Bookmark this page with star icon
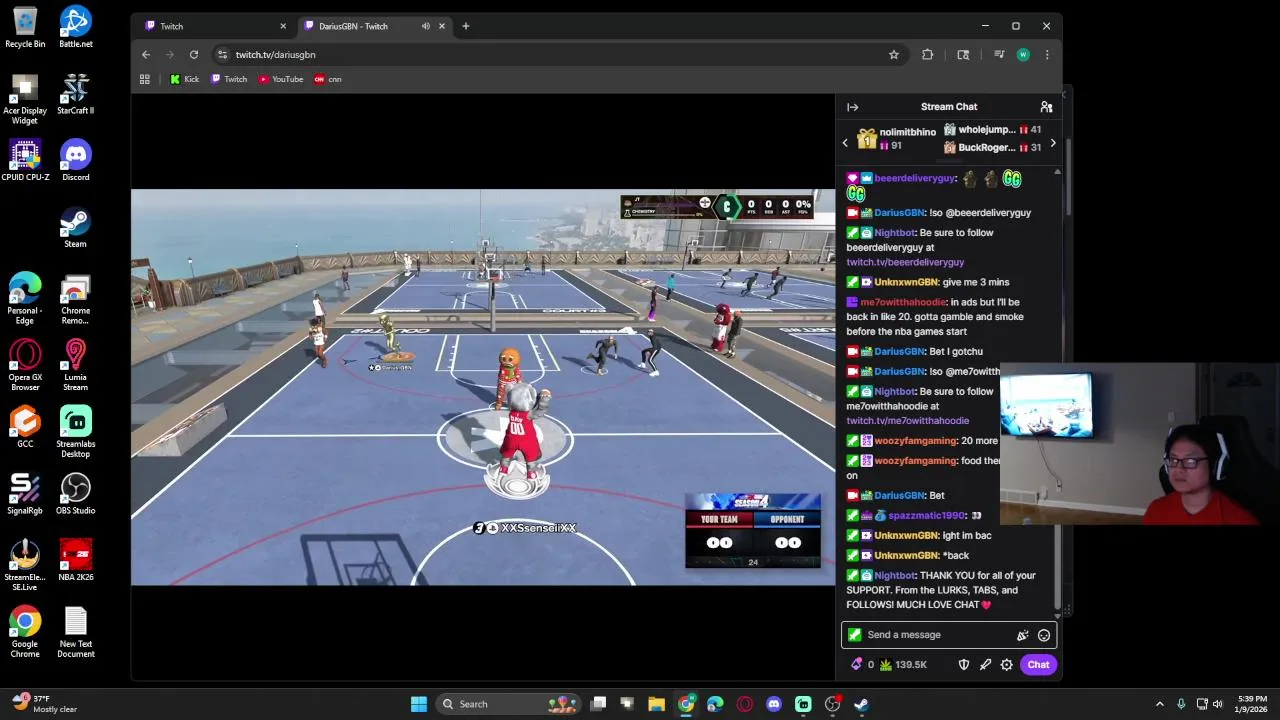Viewport: 1280px width, 720px height. (x=894, y=55)
